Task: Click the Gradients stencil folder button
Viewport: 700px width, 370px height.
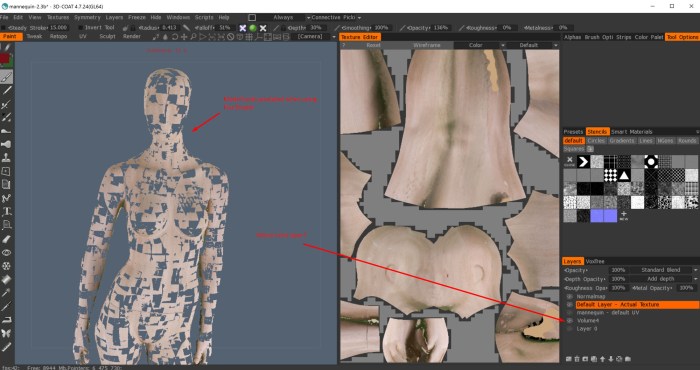Action: click(x=621, y=141)
